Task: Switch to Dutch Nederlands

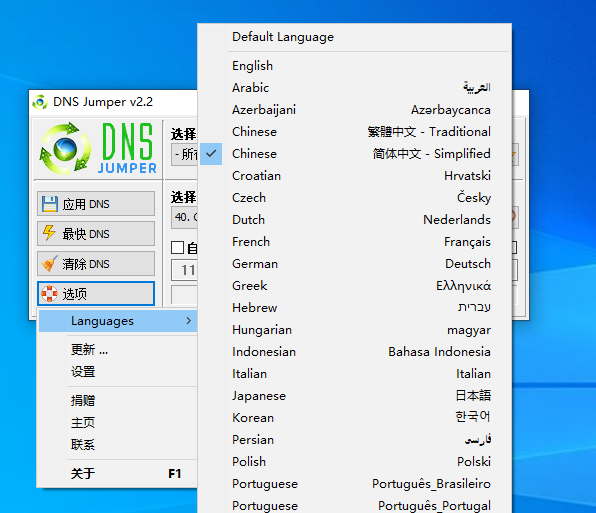Action: (x=355, y=220)
